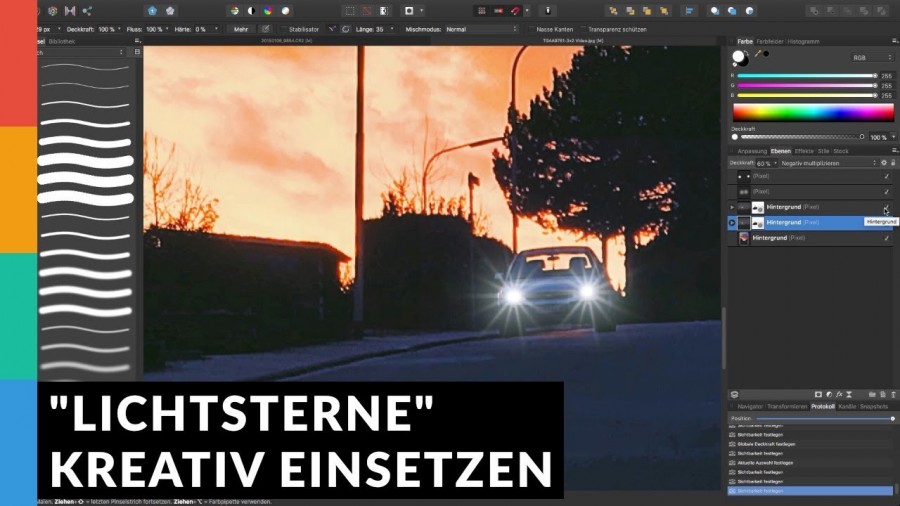Toggle the Quick Mask icon
Image resolution: width=900 pixels, height=506 pixels.
coord(409,11)
